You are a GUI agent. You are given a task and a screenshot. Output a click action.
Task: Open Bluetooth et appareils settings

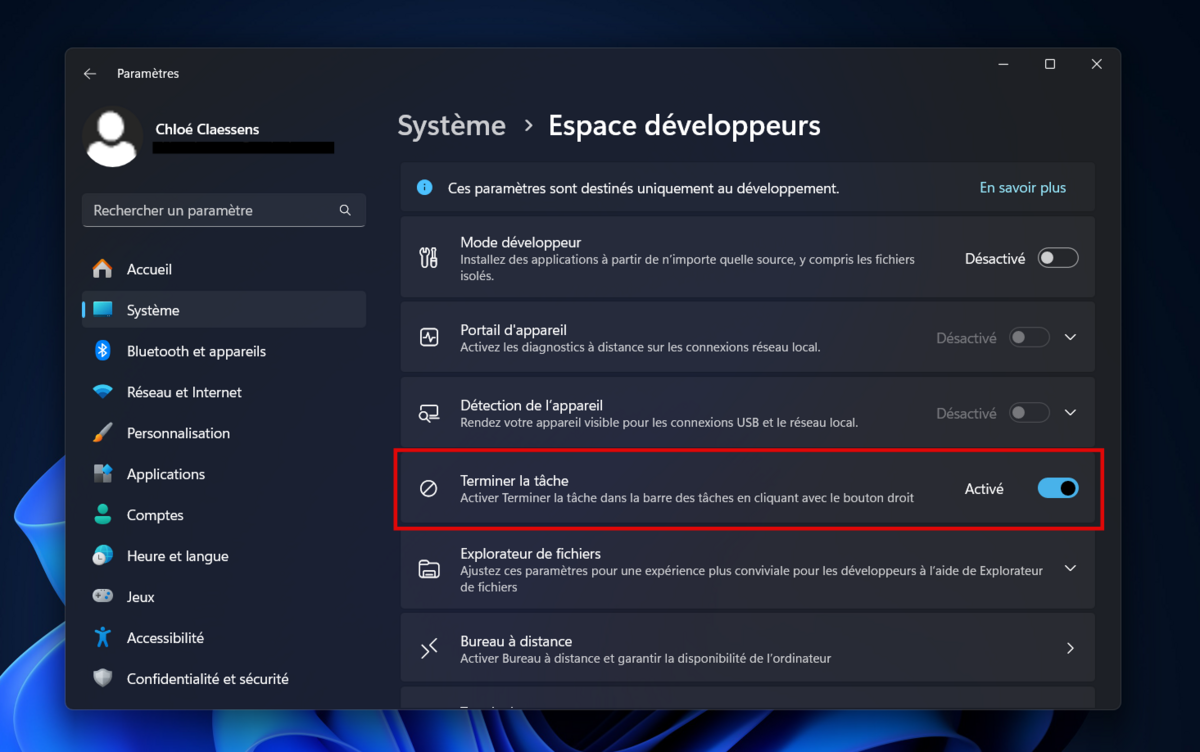click(224, 351)
